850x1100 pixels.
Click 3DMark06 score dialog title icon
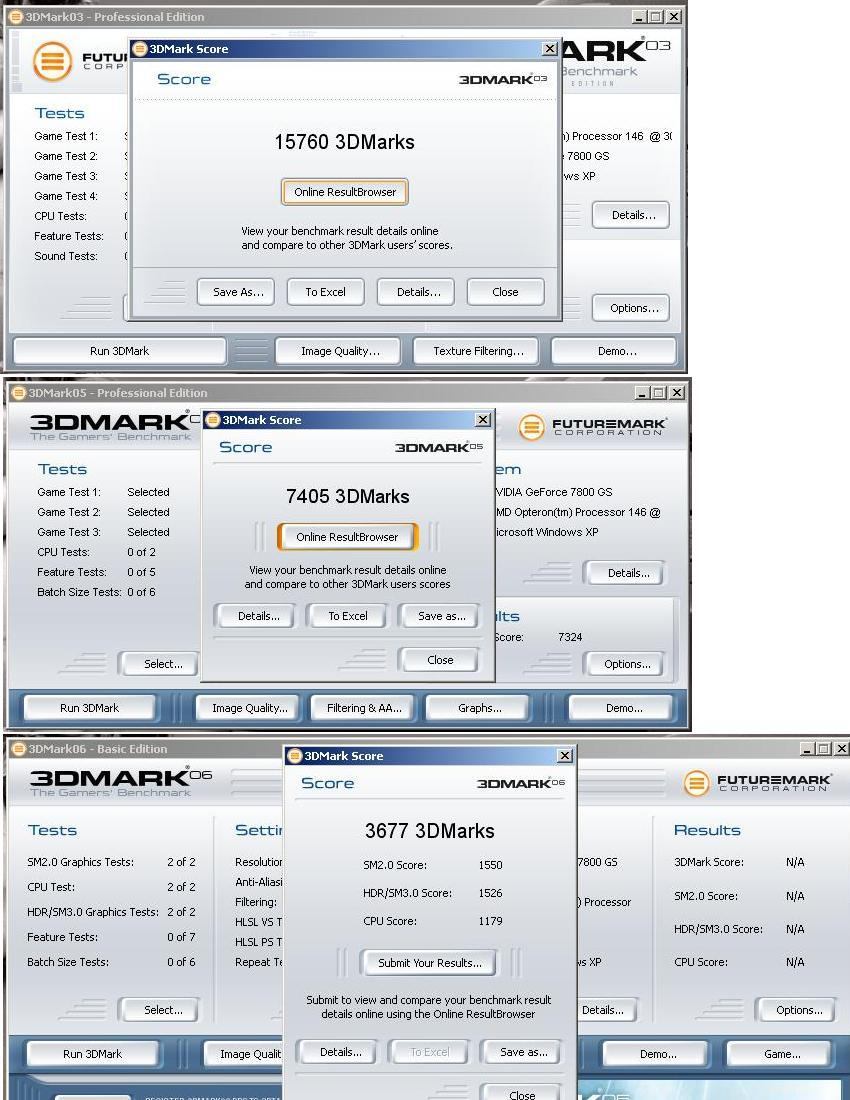tap(295, 756)
